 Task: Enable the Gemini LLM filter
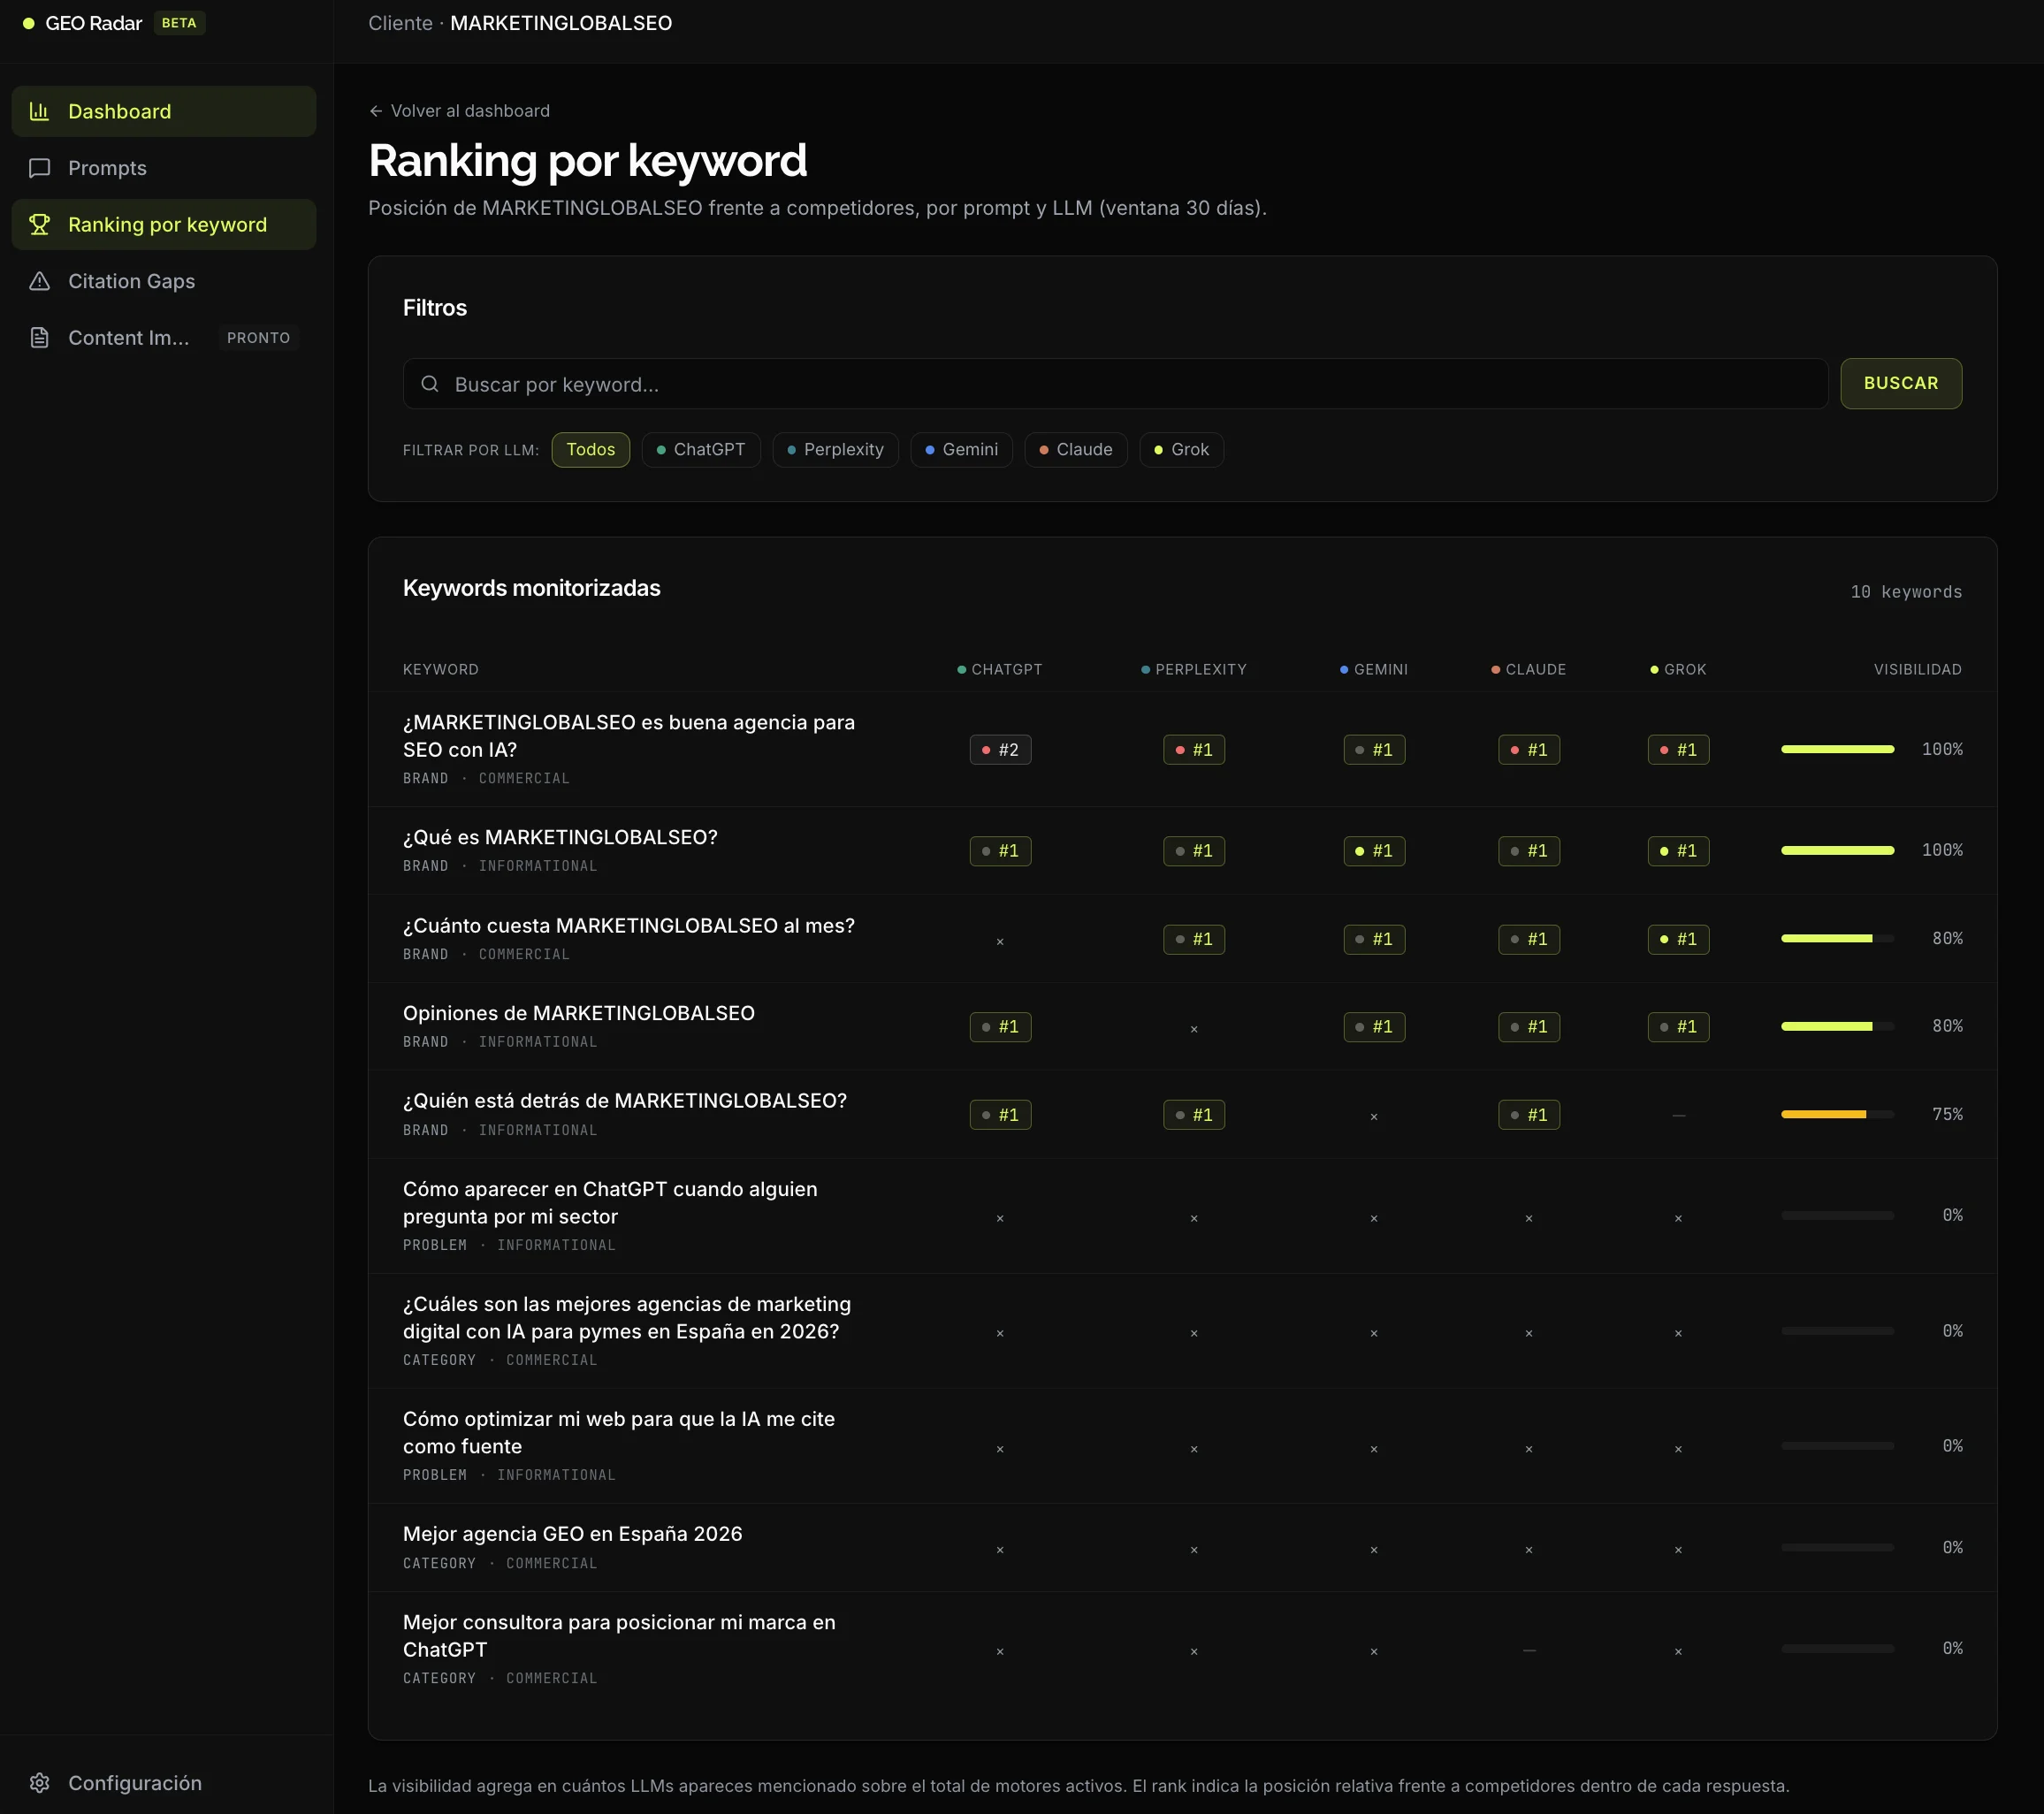pyautogui.click(x=961, y=449)
